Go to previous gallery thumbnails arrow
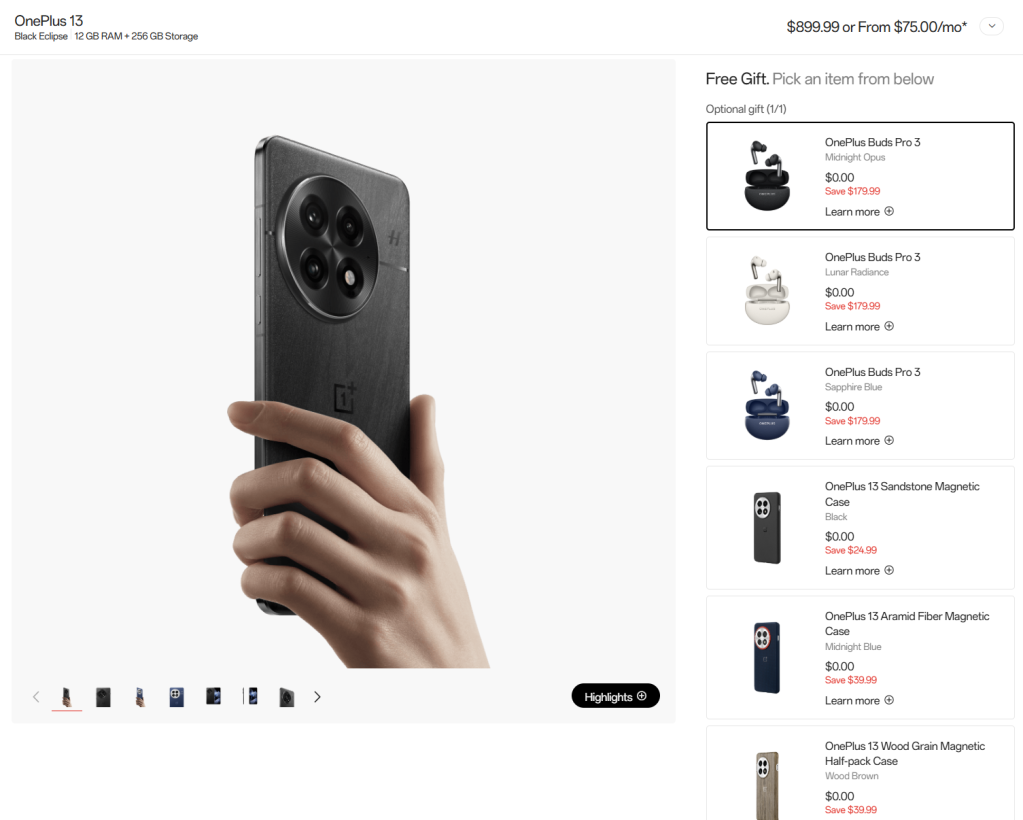This screenshot has height=820, width=1023. (x=36, y=697)
